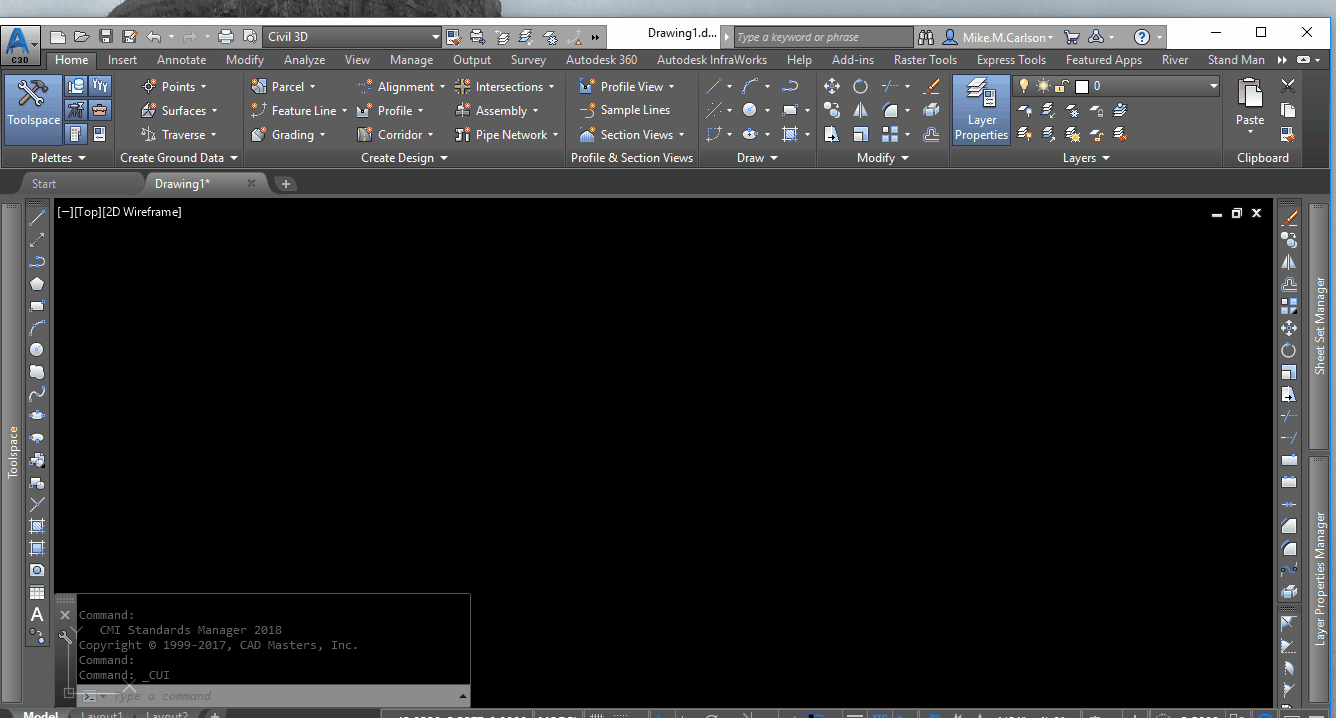This screenshot has height=718, width=1336.
Task: Toggle the layer lock padlock icon
Action: point(1062,86)
